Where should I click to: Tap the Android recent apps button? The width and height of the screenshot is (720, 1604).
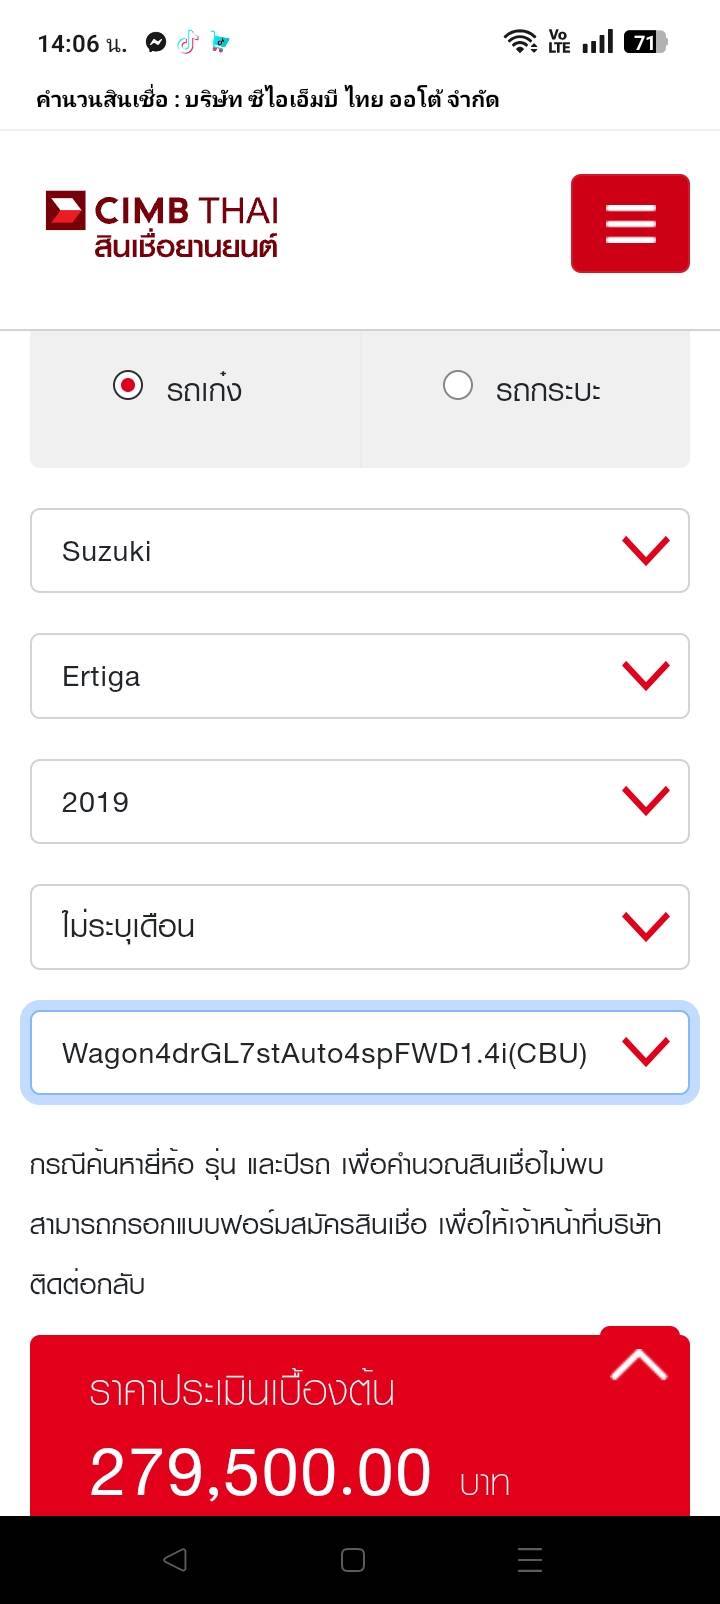(530, 1559)
